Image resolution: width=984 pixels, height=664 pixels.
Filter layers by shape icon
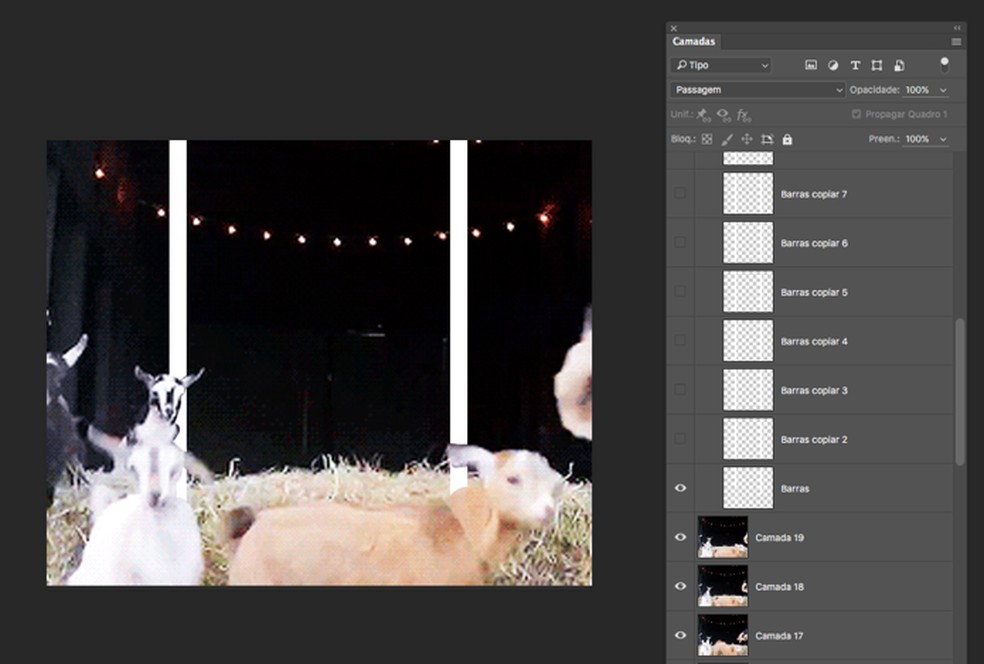[877, 65]
